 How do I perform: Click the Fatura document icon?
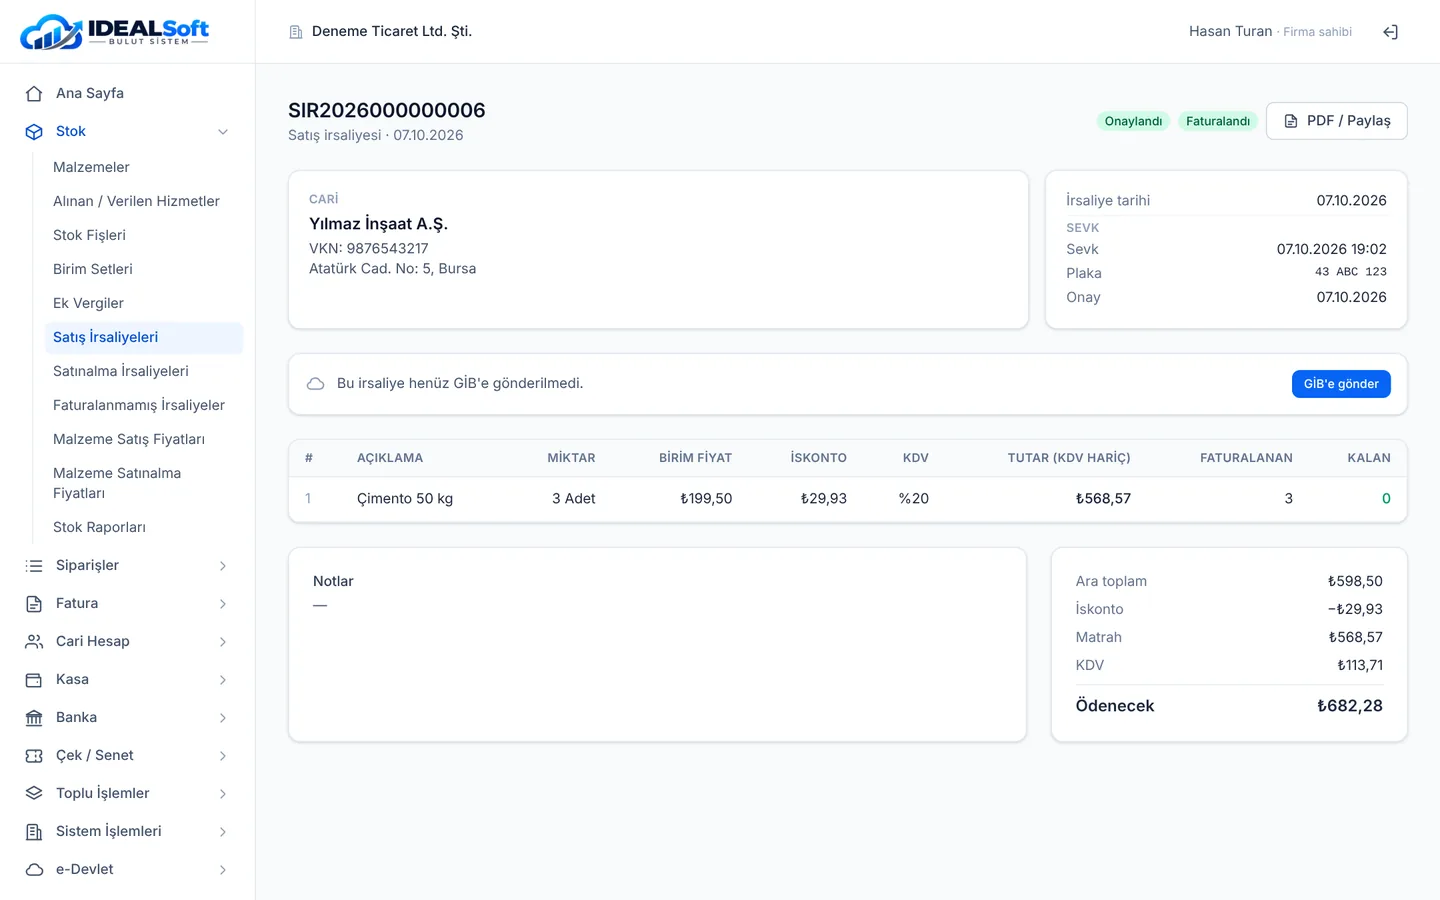coord(34,603)
